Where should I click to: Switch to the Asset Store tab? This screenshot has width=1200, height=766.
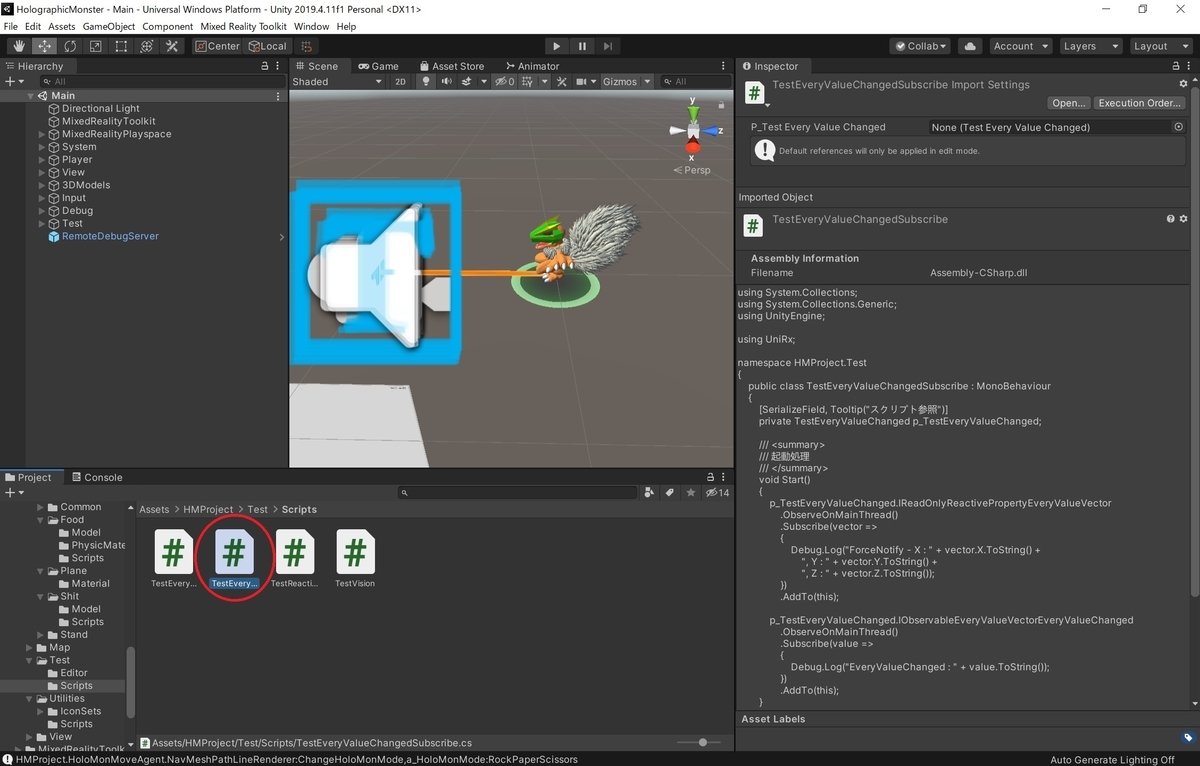coord(451,66)
